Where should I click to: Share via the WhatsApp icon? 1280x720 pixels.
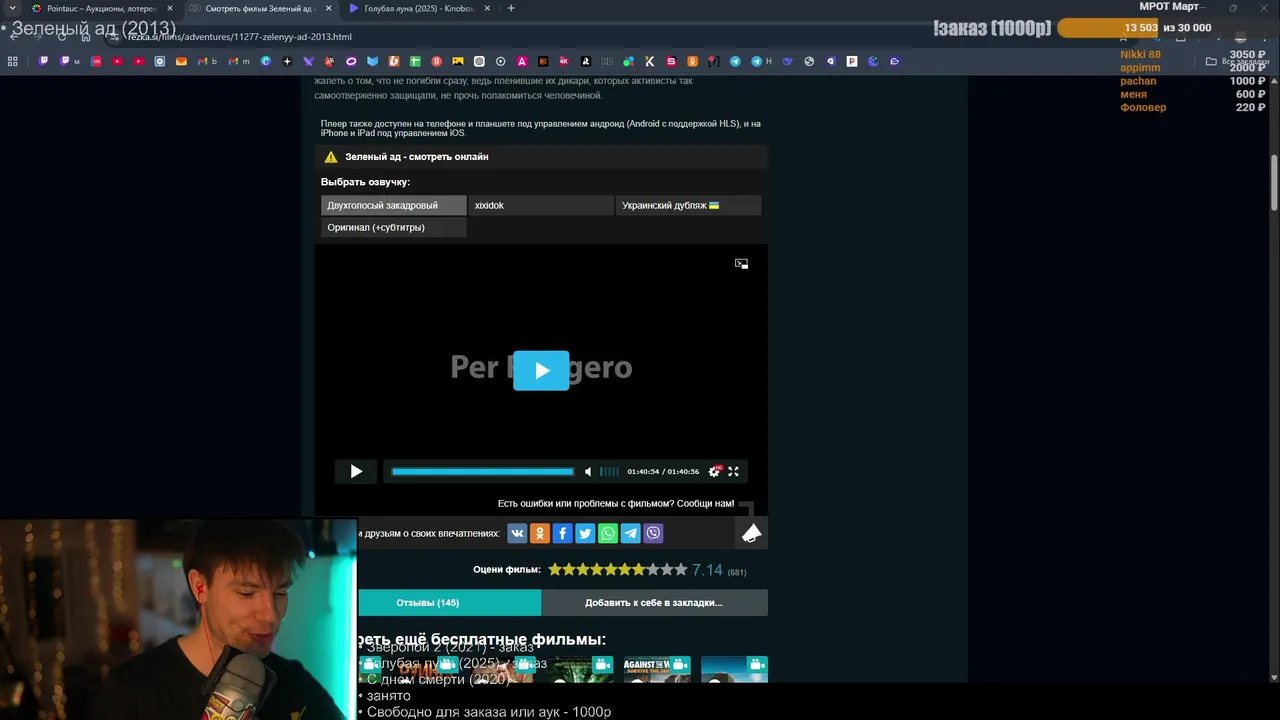[x=608, y=533]
